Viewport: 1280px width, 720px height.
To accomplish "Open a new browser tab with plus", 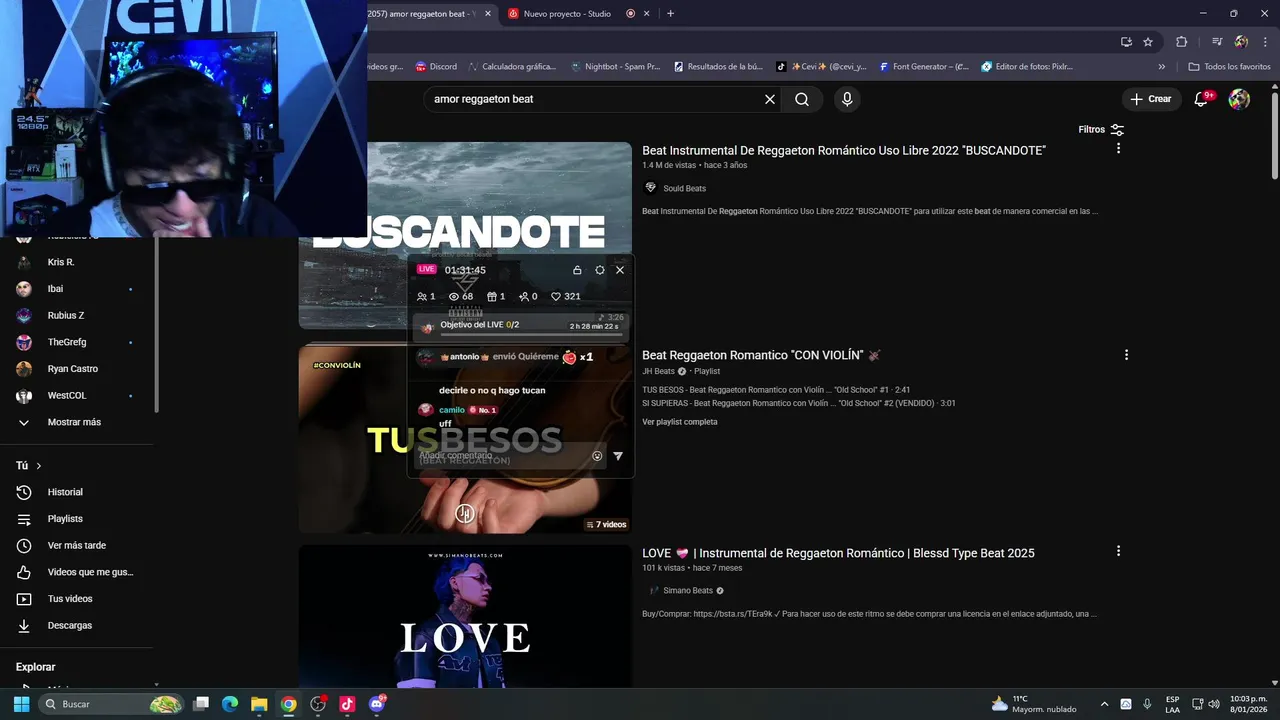I will 670,14.
